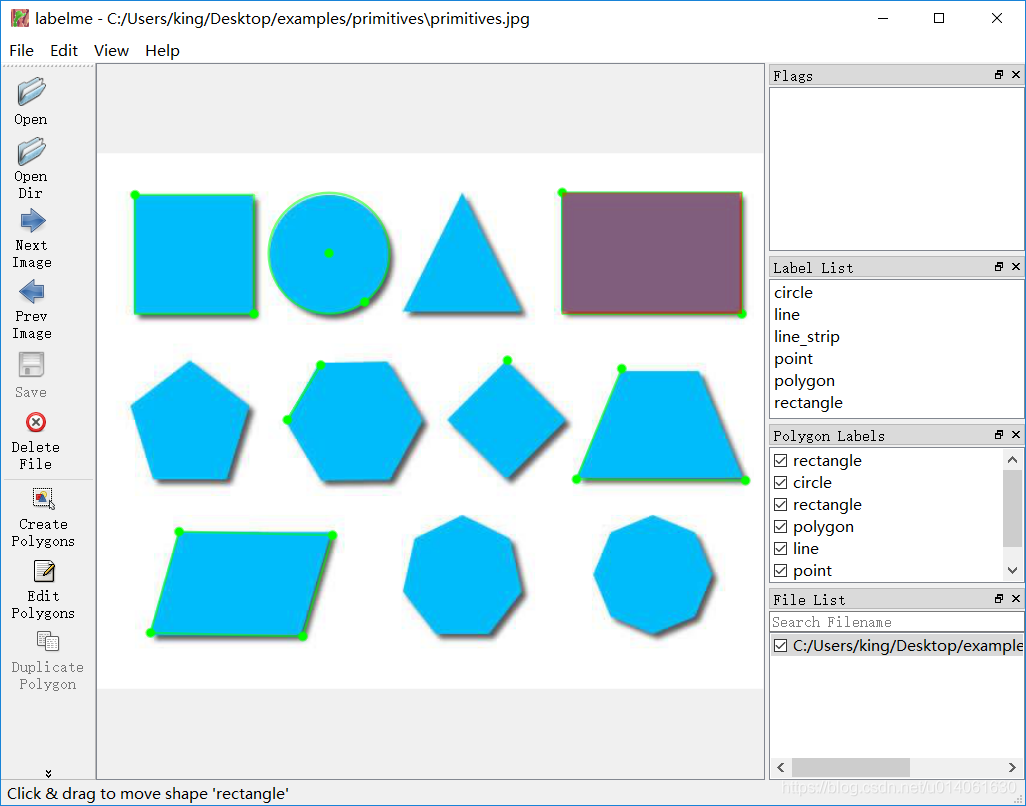This screenshot has width=1026, height=806.
Task: Toggle the point label checkbox
Action: point(780,570)
